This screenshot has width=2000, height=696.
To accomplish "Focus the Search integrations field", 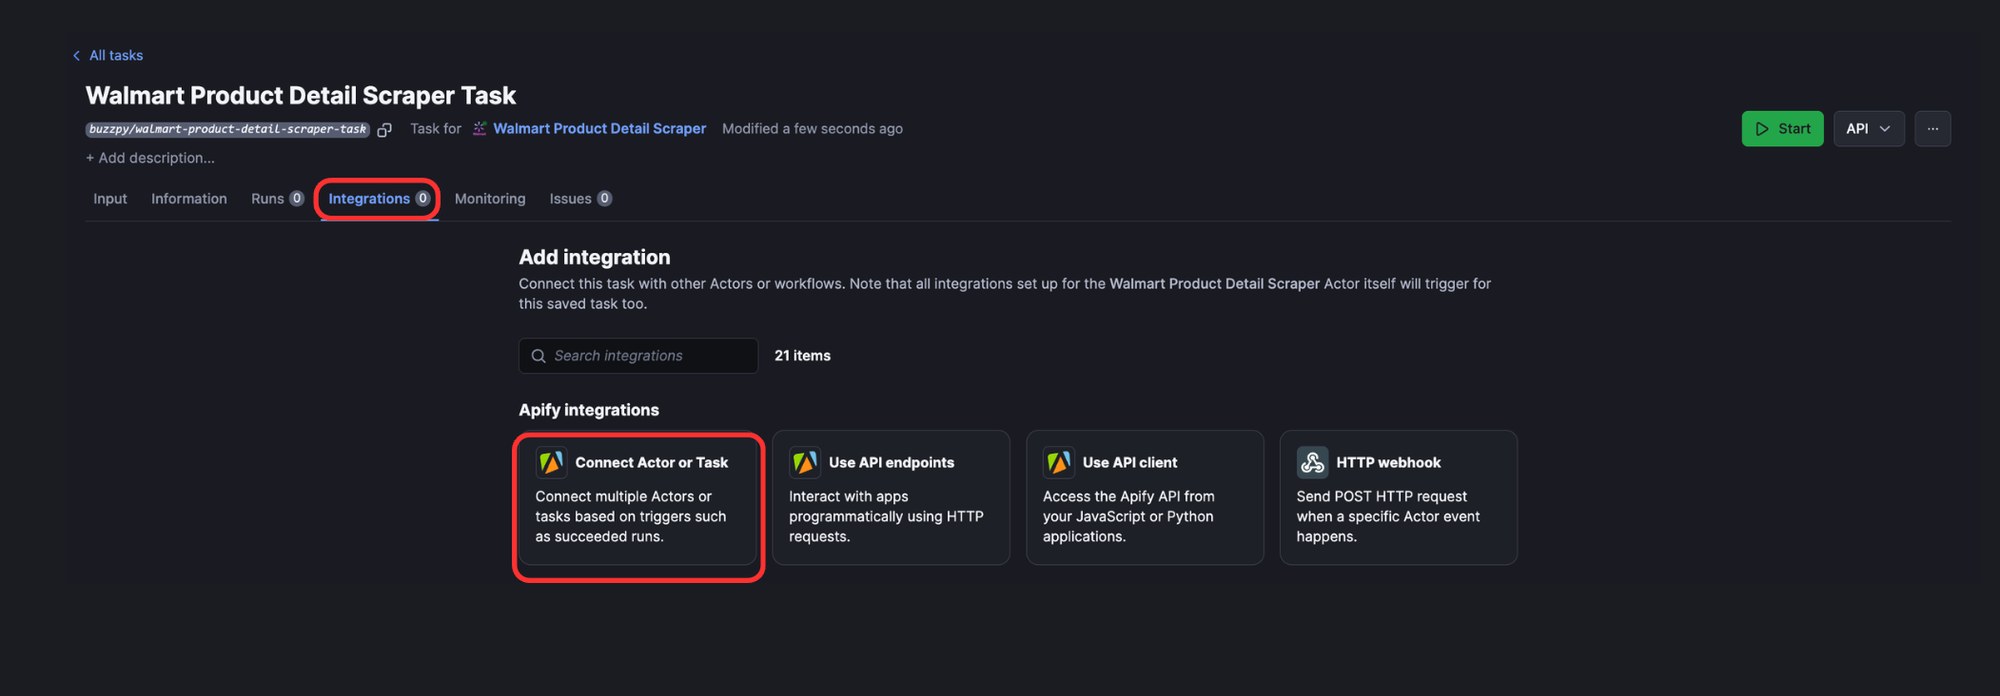I will (638, 356).
